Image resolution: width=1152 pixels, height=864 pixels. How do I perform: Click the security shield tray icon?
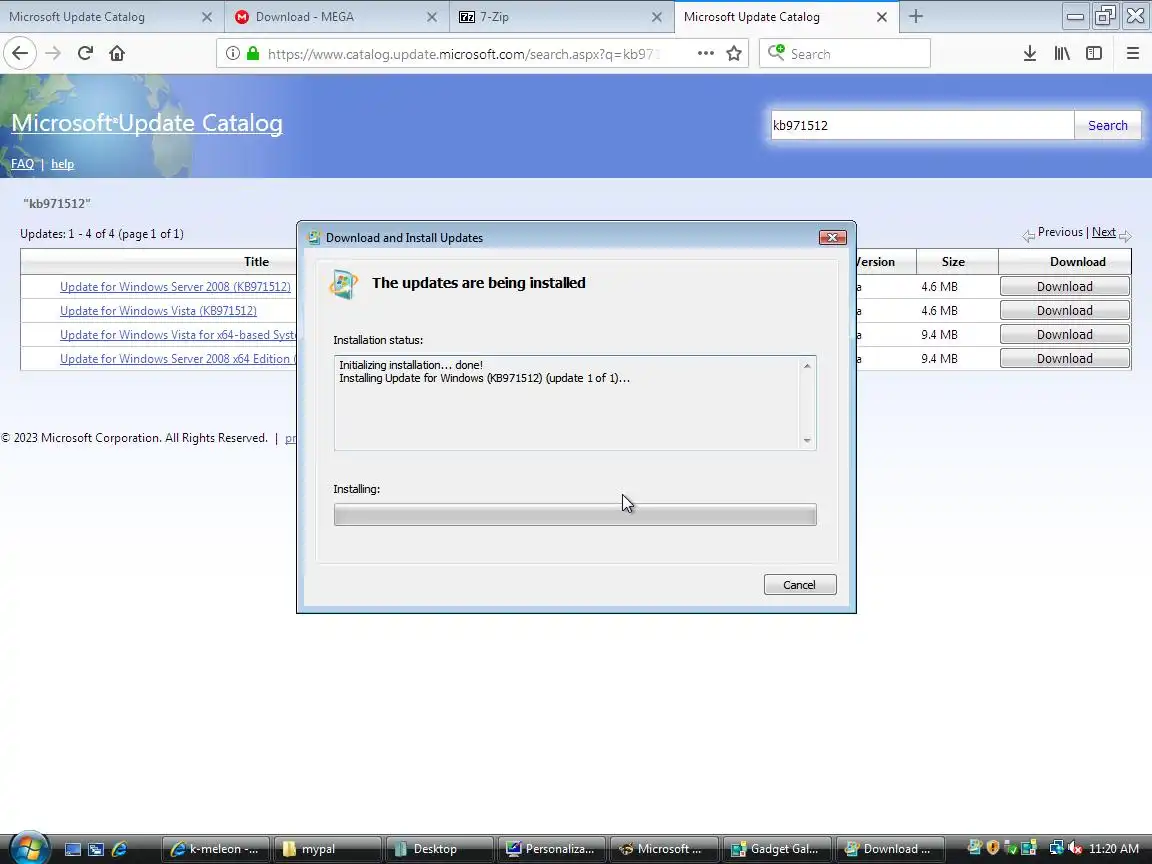click(993, 849)
